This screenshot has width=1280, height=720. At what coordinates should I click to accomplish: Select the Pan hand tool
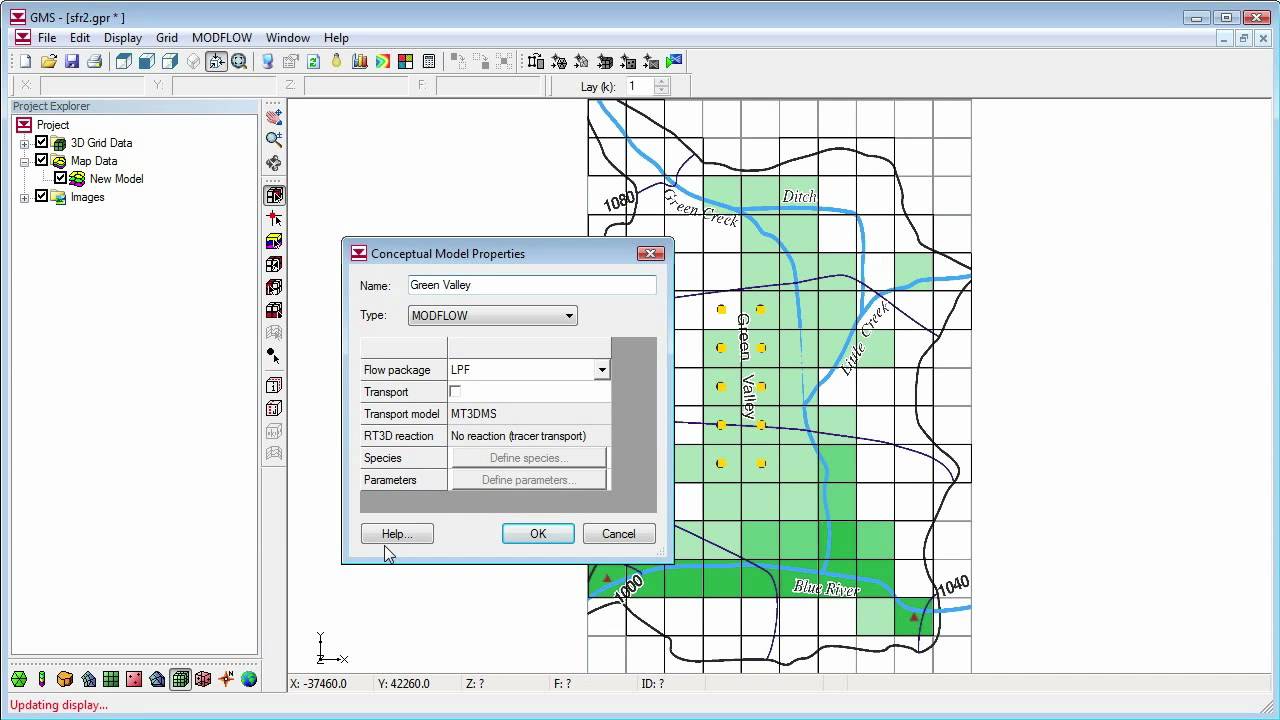point(274,117)
